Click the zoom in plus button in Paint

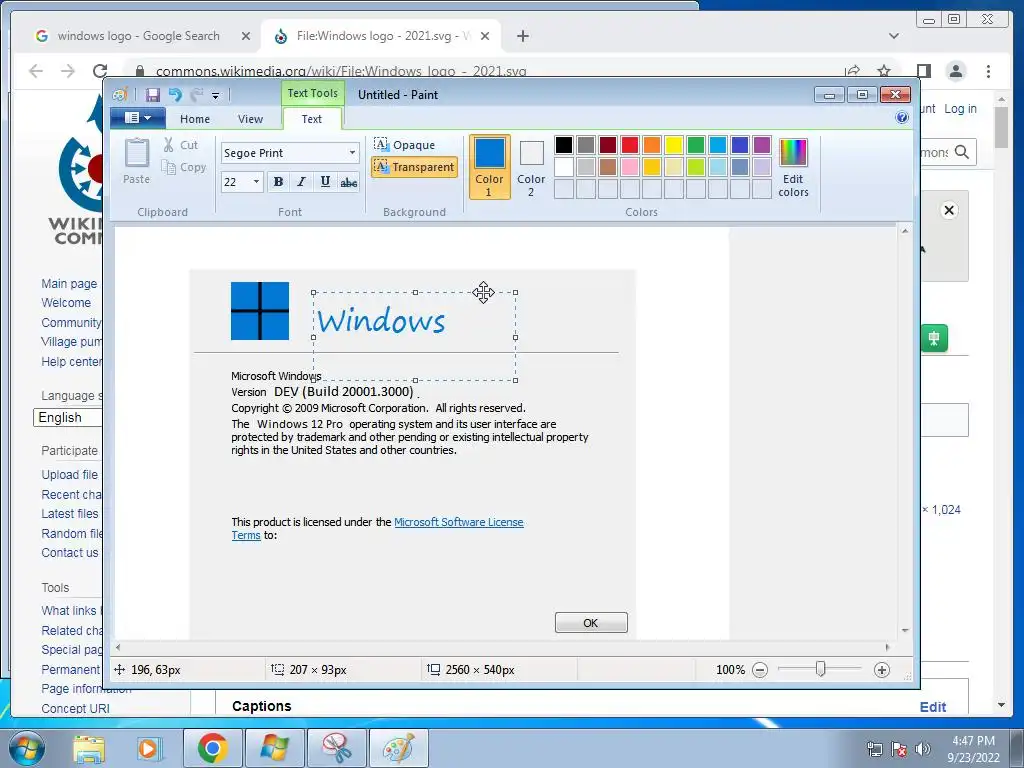click(x=882, y=669)
